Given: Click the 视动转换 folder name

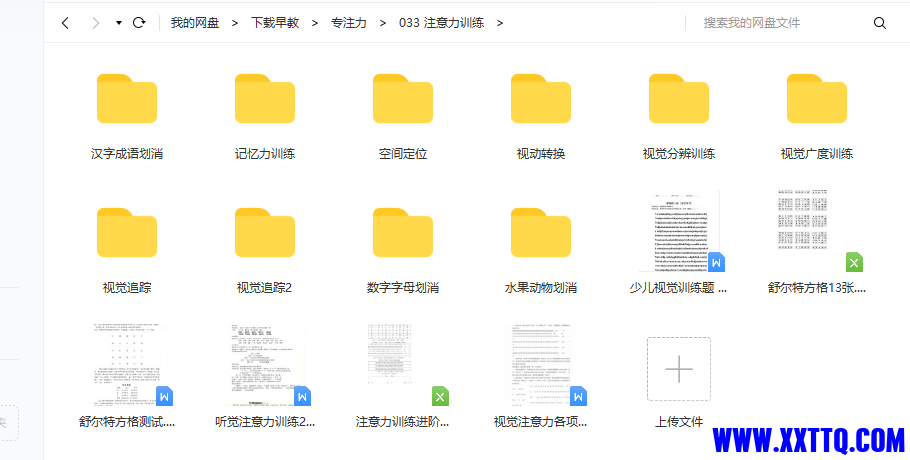Looking at the screenshot, I should click(541, 154).
